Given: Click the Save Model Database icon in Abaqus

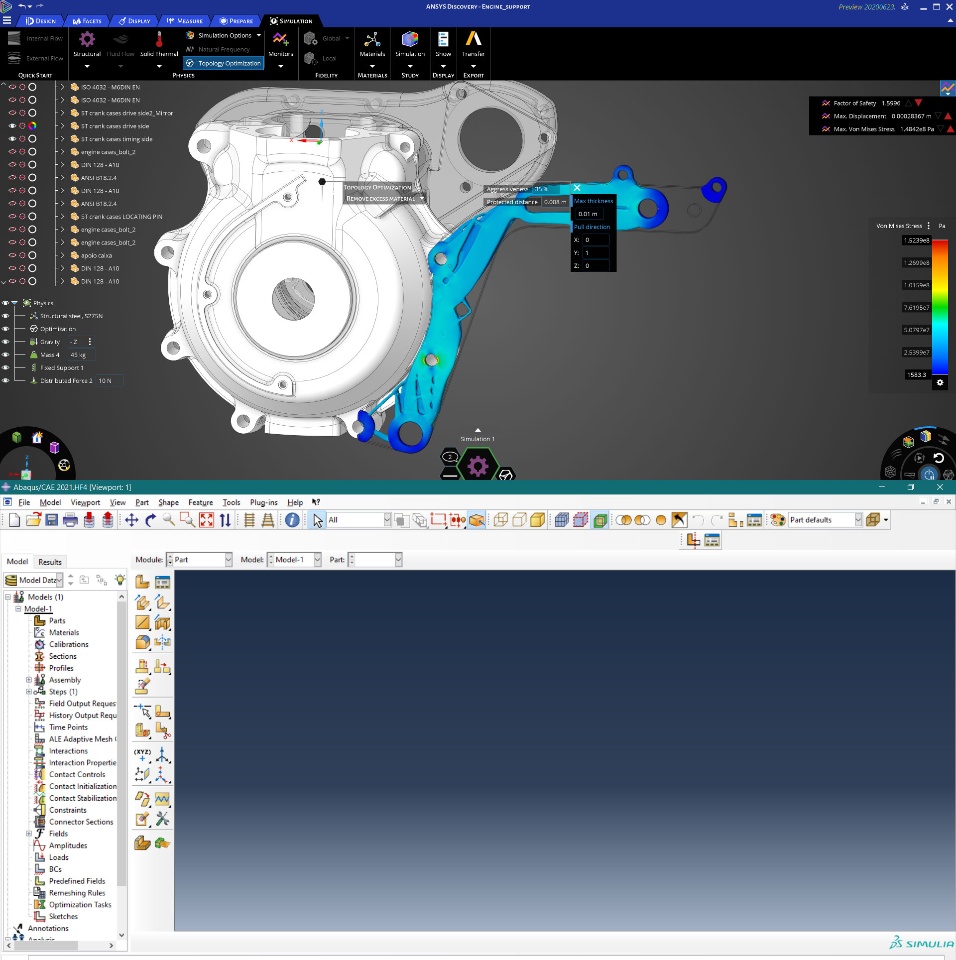Looking at the screenshot, I should click(51, 520).
